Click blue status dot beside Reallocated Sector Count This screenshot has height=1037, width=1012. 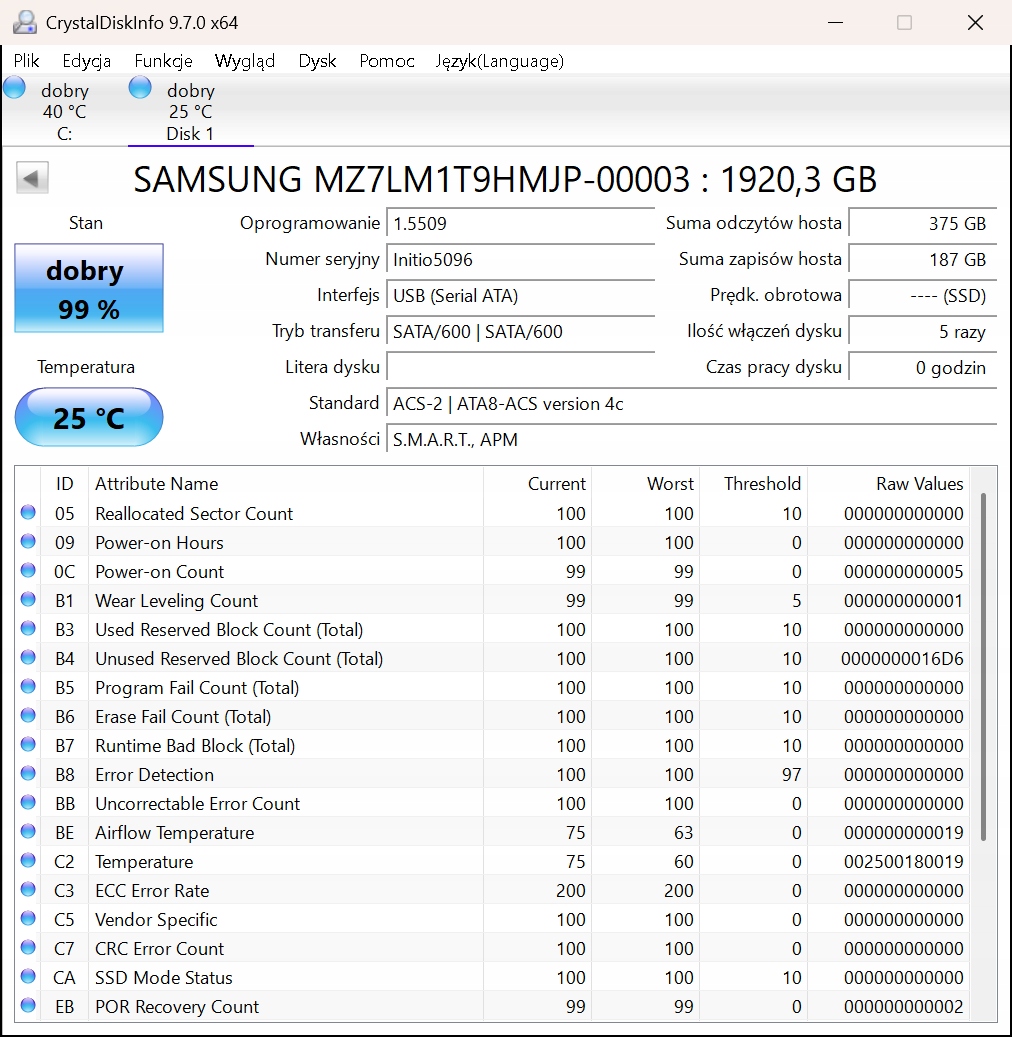click(28, 513)
